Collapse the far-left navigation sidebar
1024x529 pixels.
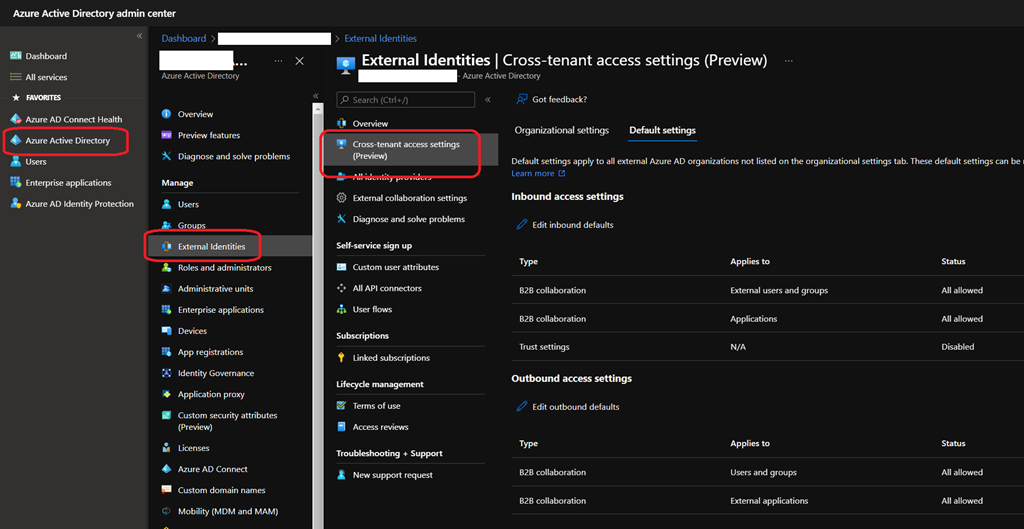point(139,36)
